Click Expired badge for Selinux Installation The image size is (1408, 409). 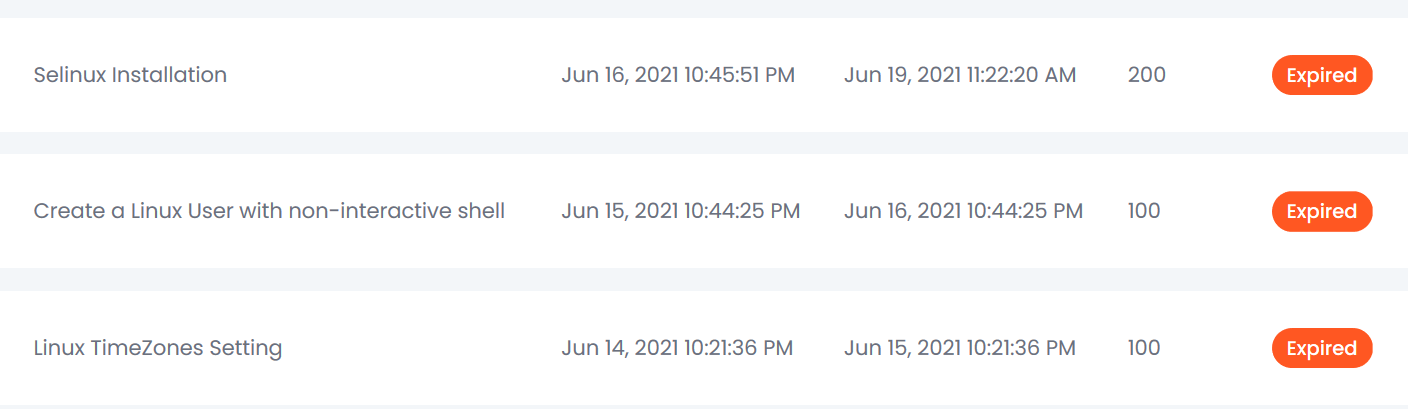[x=1321, y=75]
